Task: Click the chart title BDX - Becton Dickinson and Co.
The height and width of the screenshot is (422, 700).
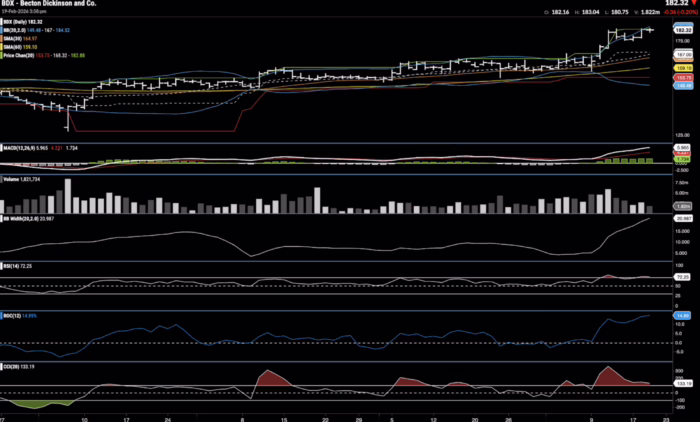Action: [48, 3]
